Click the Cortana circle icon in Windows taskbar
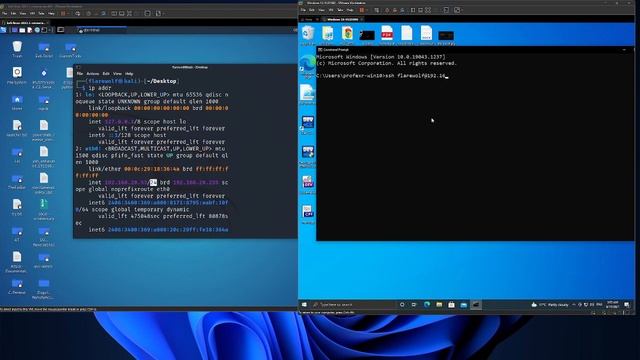Image resolution: width=640 pixels, height=360 pixels. coord(402,305)
